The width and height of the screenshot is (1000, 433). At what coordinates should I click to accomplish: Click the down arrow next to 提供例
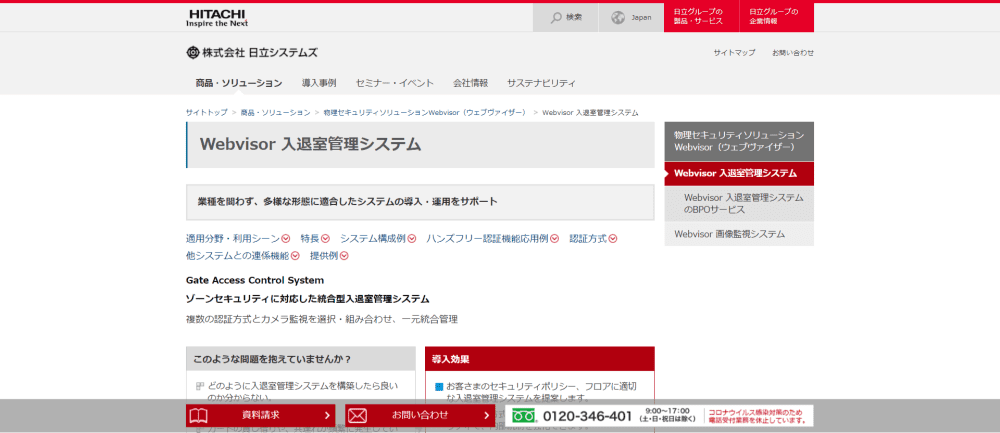click(344, 256)
